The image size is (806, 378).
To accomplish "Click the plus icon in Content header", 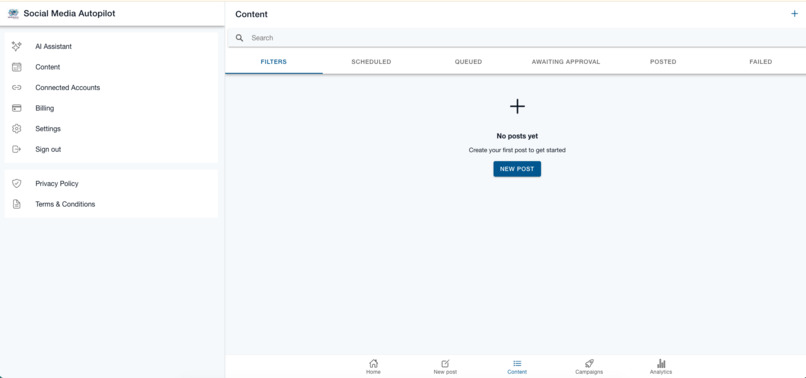I will pyautogui.click(x=794, y=14).
